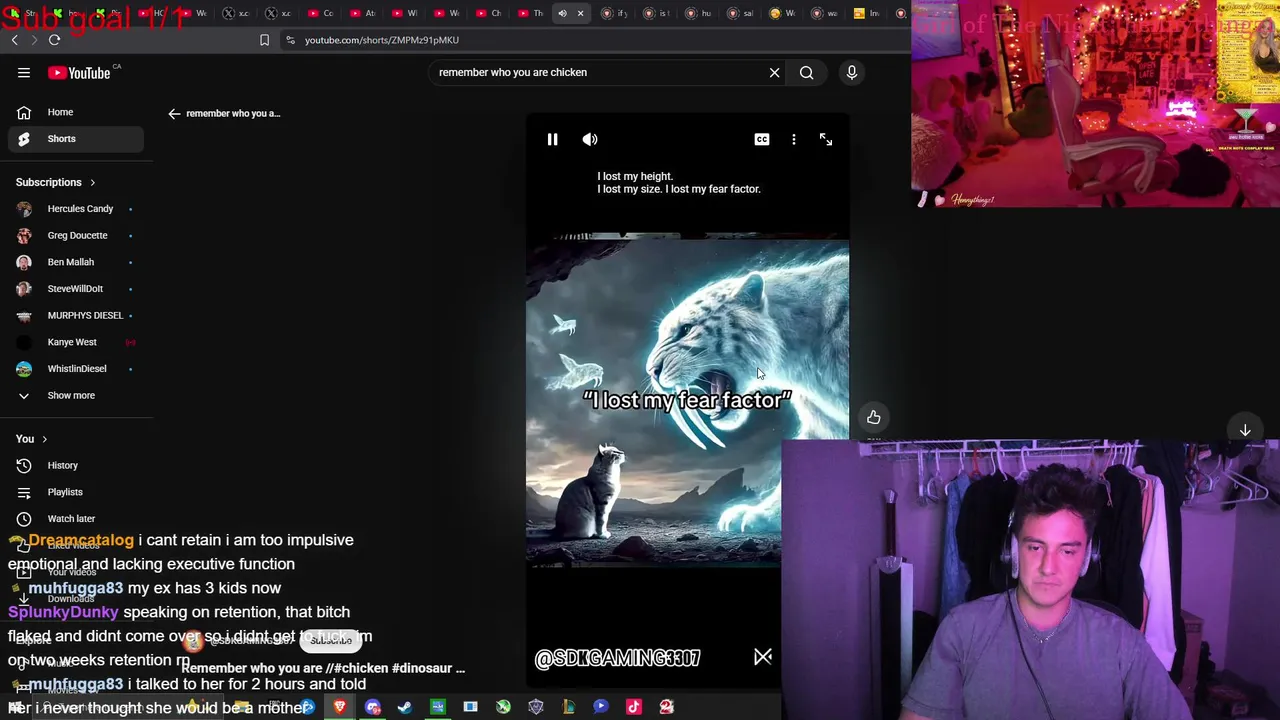
Task: Mute the Short's volume
Action: pyautogui.click(x=590, y=139)
